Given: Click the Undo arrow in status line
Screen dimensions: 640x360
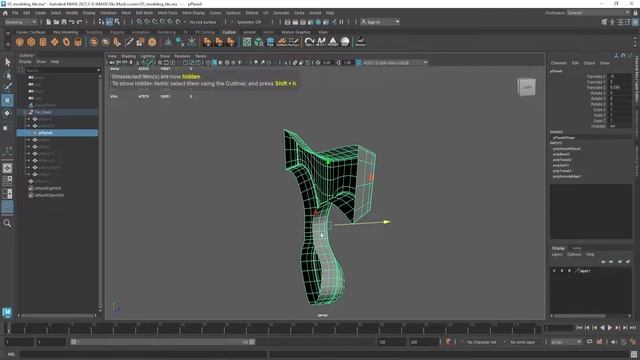Looking at the screenshot, I should coord(72,22).
